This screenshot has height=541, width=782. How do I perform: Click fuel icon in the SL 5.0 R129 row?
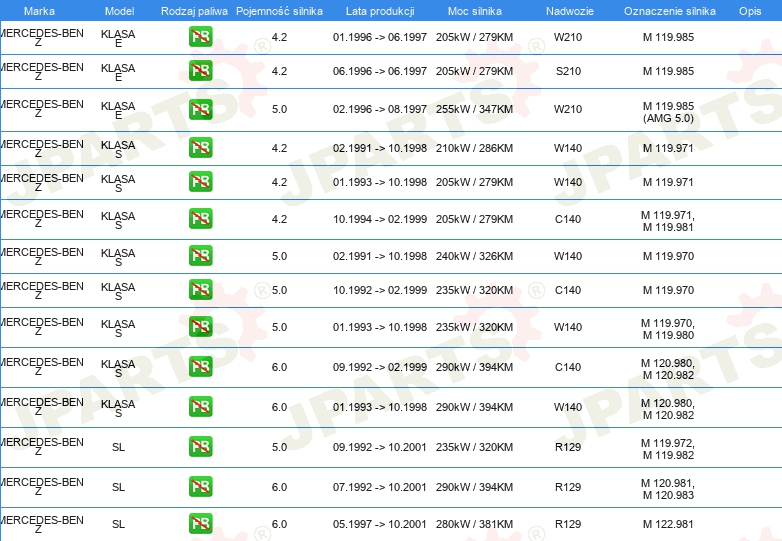click(x=200, y=446)
